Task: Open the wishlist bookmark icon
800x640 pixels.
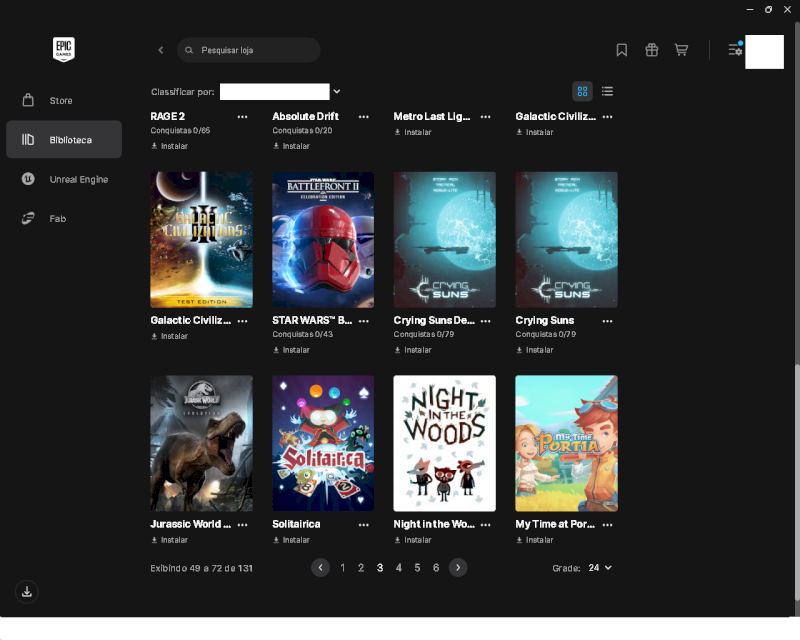Action: [x=621, y=50]
